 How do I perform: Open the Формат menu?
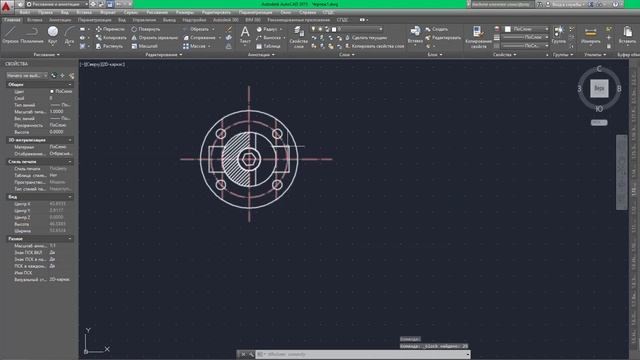[x=107, y=12]
